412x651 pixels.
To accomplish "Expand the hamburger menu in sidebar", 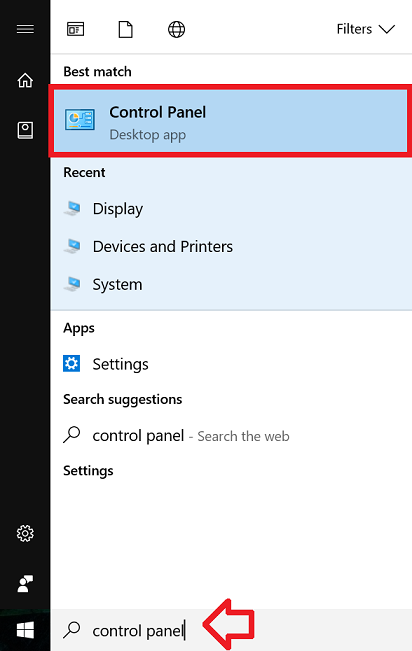I will [25, 29].
